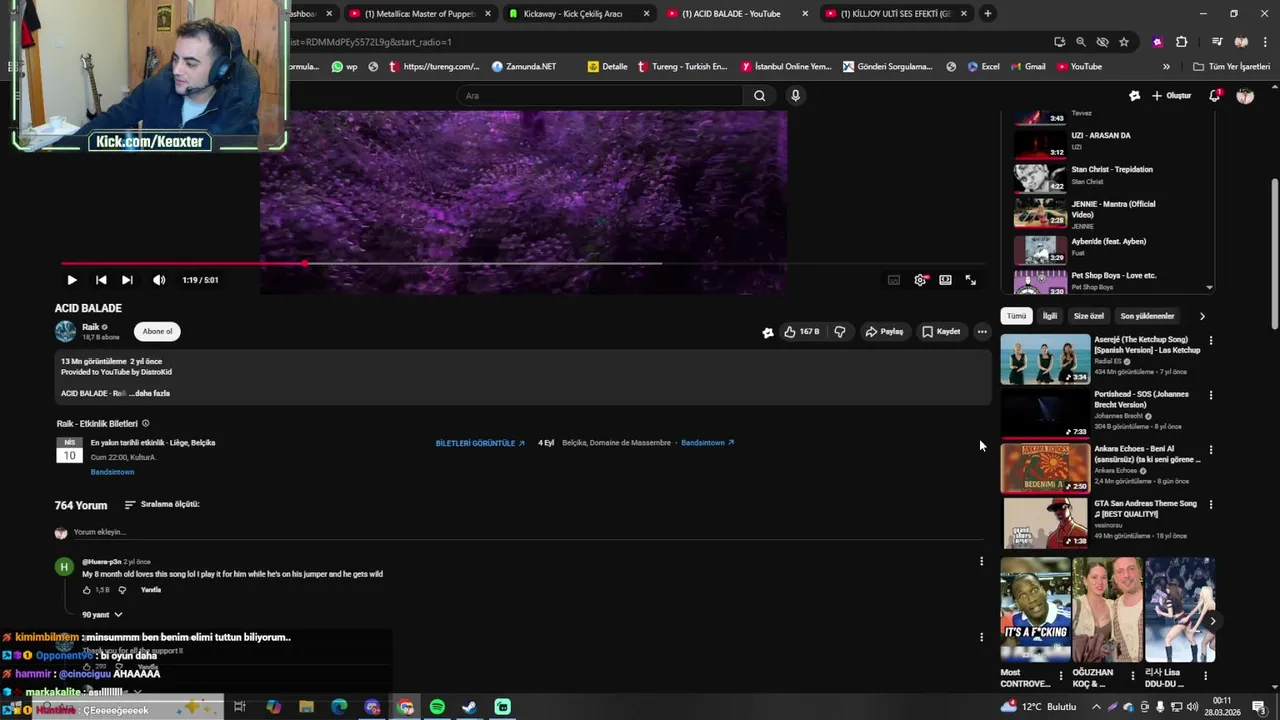Open GTA San Andreas Theme Song video
This screenshot has width=1280, height=720.
pyautogui.click(x=1045, y=523)
